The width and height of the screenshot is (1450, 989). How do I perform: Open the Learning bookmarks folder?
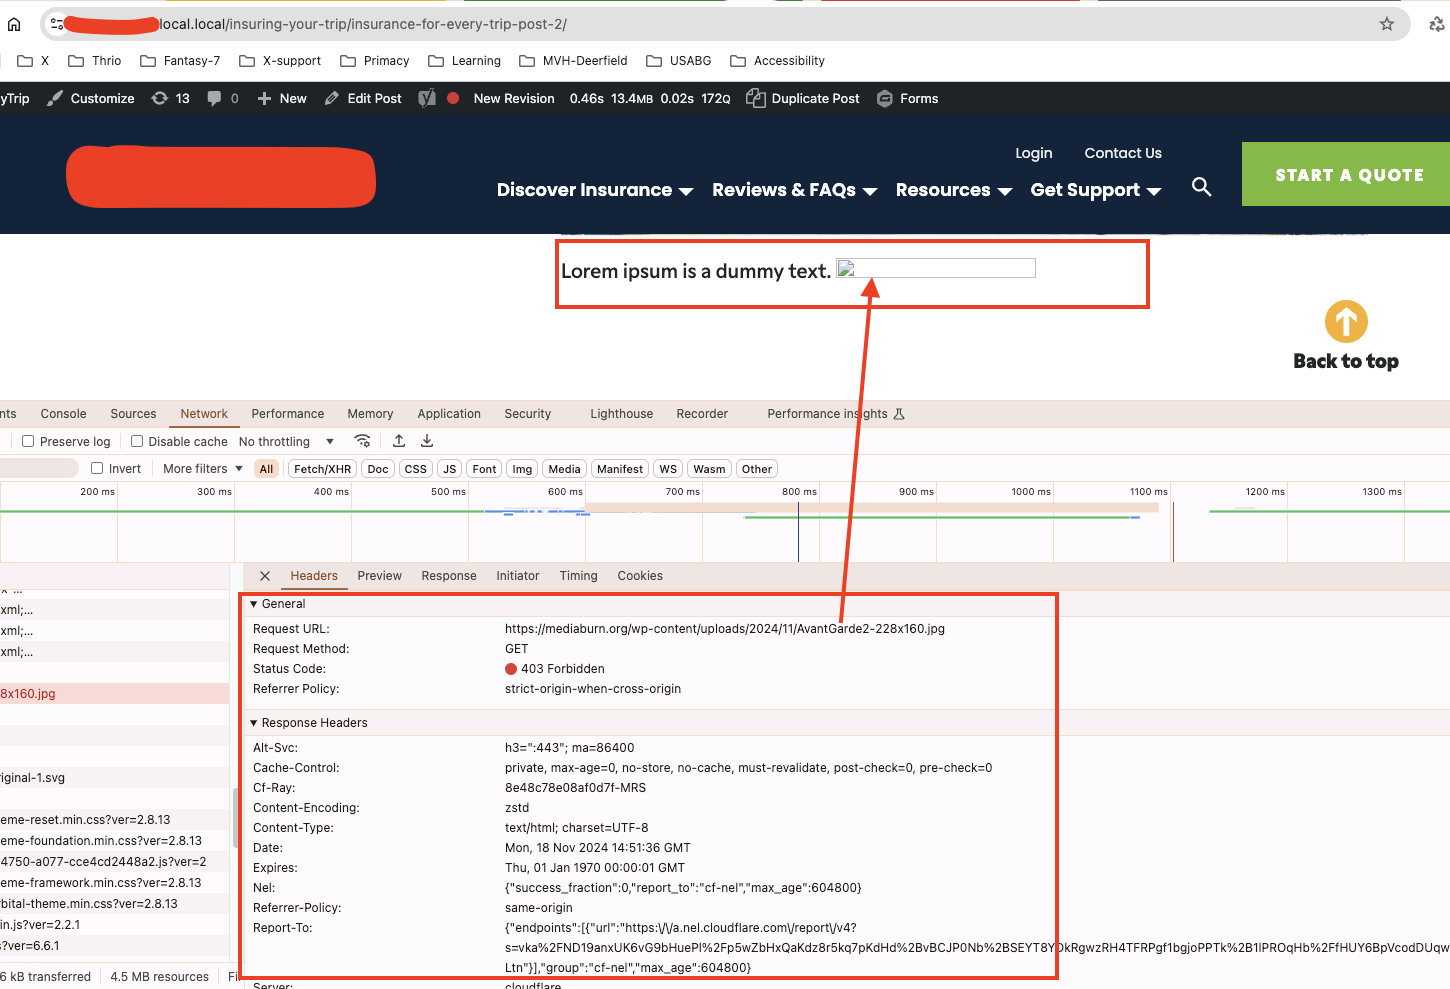pyautogui.click(x=465, y=61)
